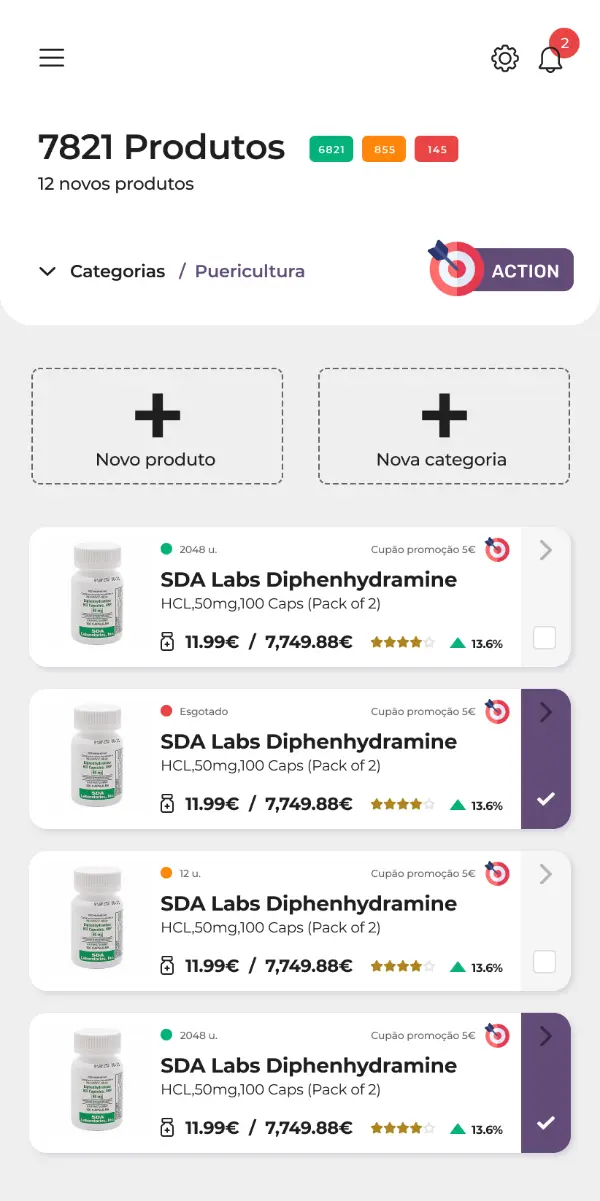
Task: Check the first product's checkbox
Action: click(x=545, y=638)
